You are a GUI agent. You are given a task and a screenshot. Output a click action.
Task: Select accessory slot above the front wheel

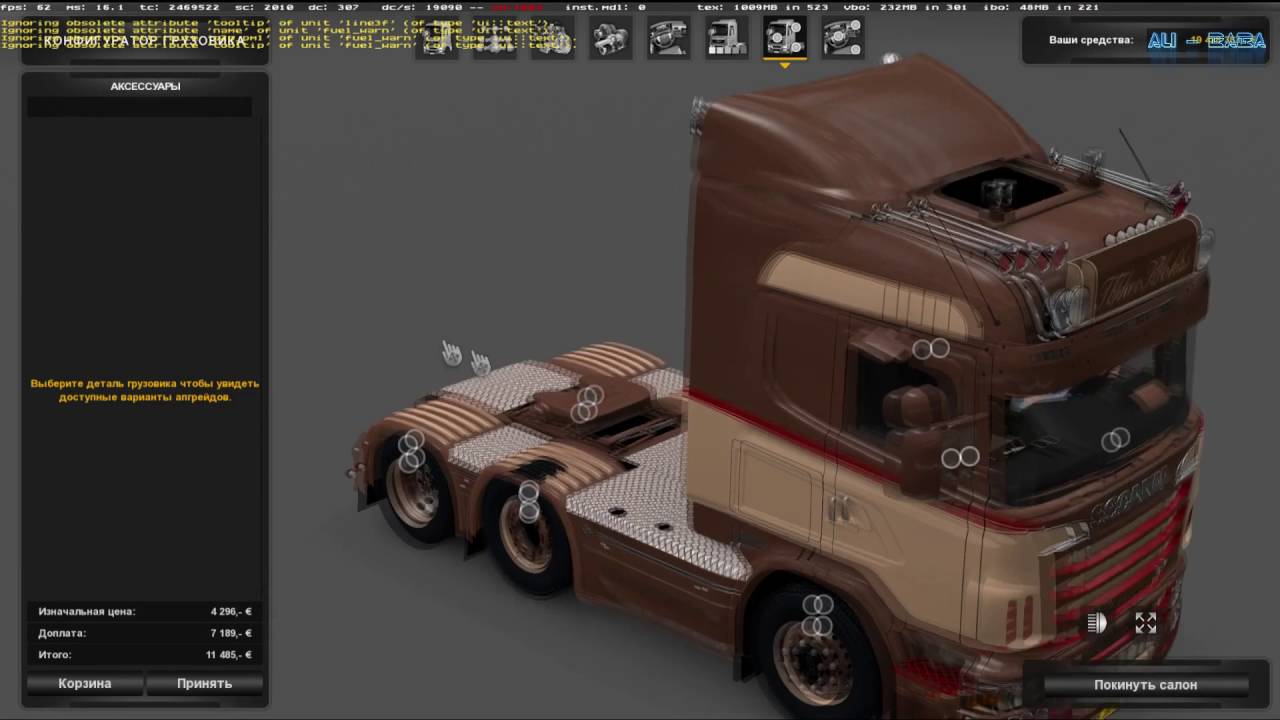818,615
